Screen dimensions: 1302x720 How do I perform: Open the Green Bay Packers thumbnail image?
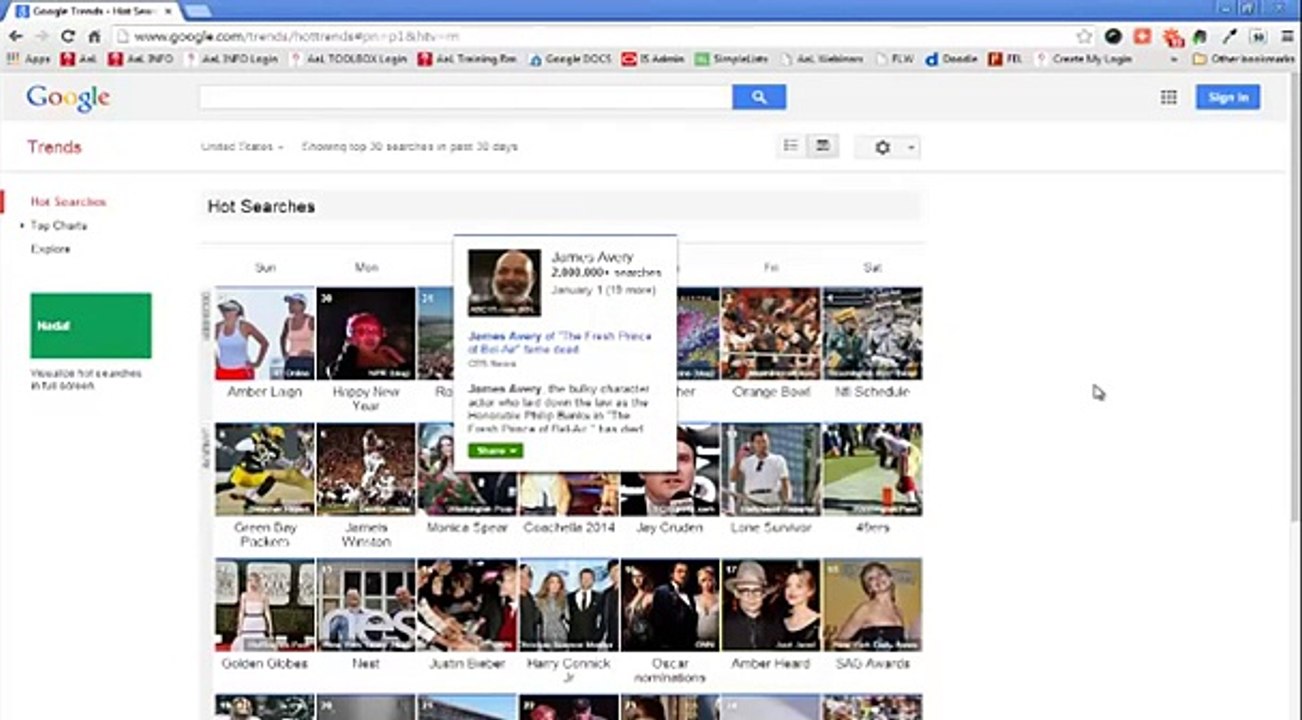(265, 470)
